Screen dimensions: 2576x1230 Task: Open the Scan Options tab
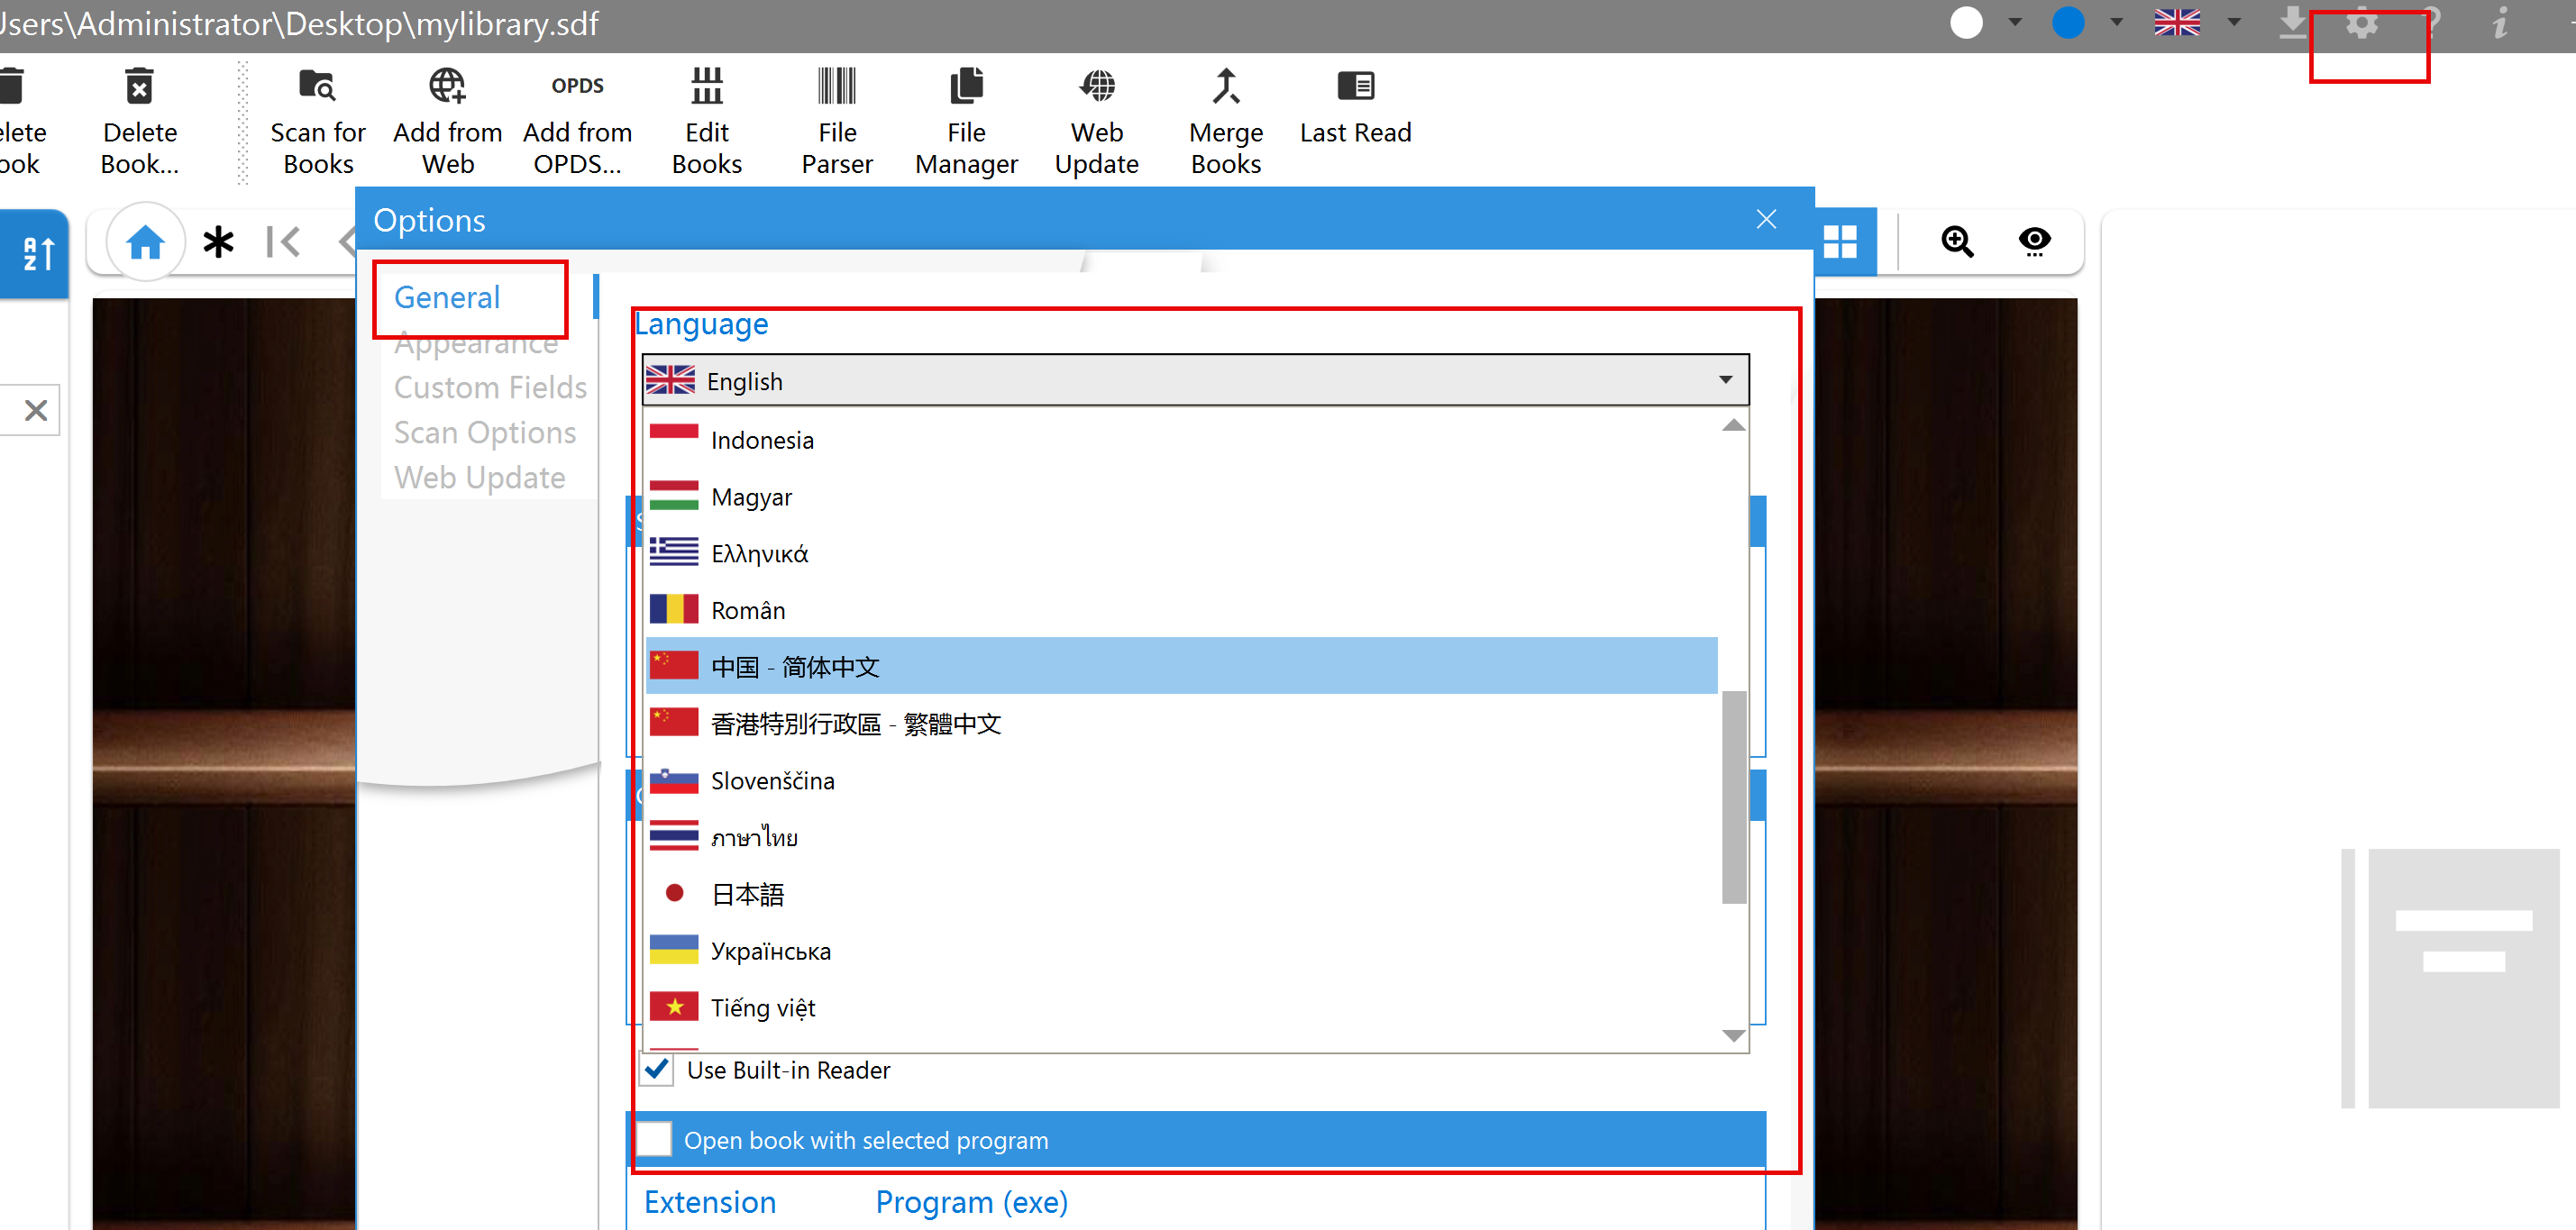(485, 432)
